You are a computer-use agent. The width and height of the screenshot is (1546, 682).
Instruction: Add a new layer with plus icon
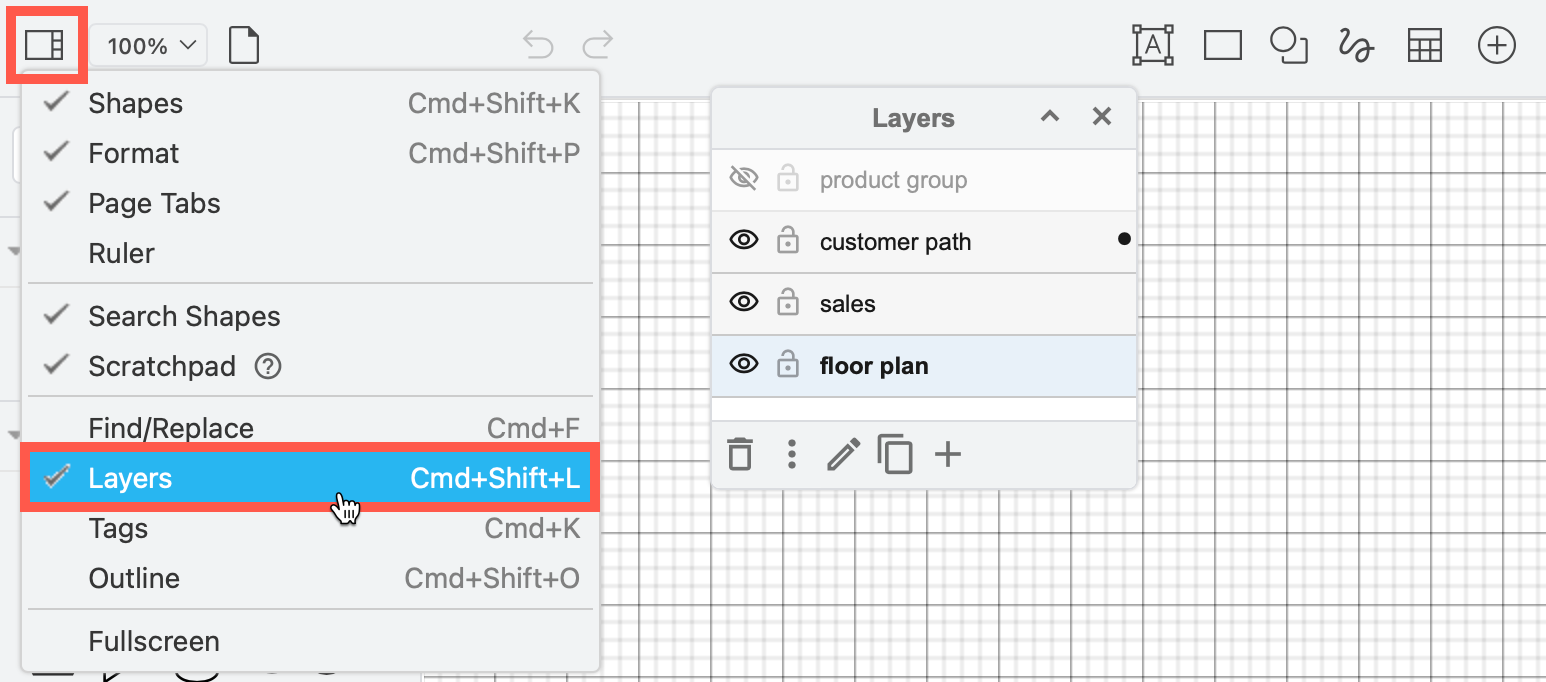[x=948, y=454]
